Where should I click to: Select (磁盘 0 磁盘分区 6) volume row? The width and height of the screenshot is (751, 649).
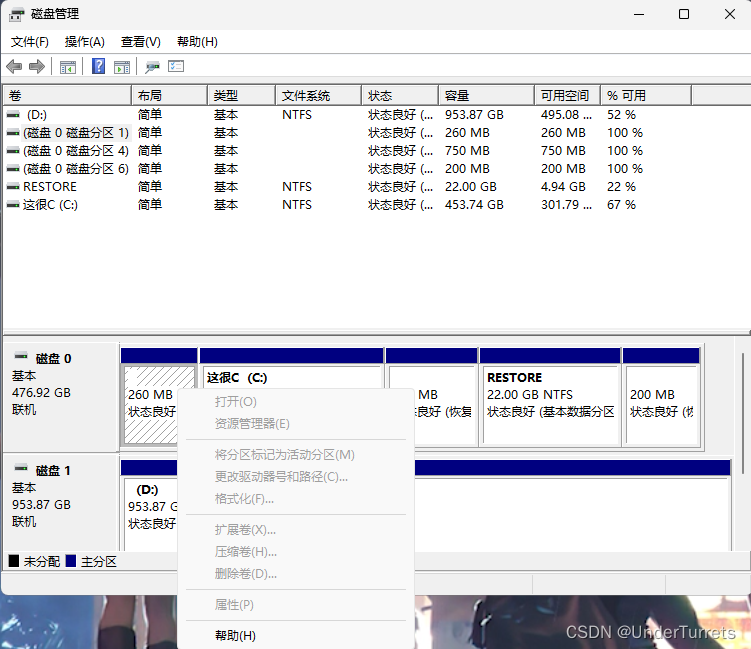[348, 169]
